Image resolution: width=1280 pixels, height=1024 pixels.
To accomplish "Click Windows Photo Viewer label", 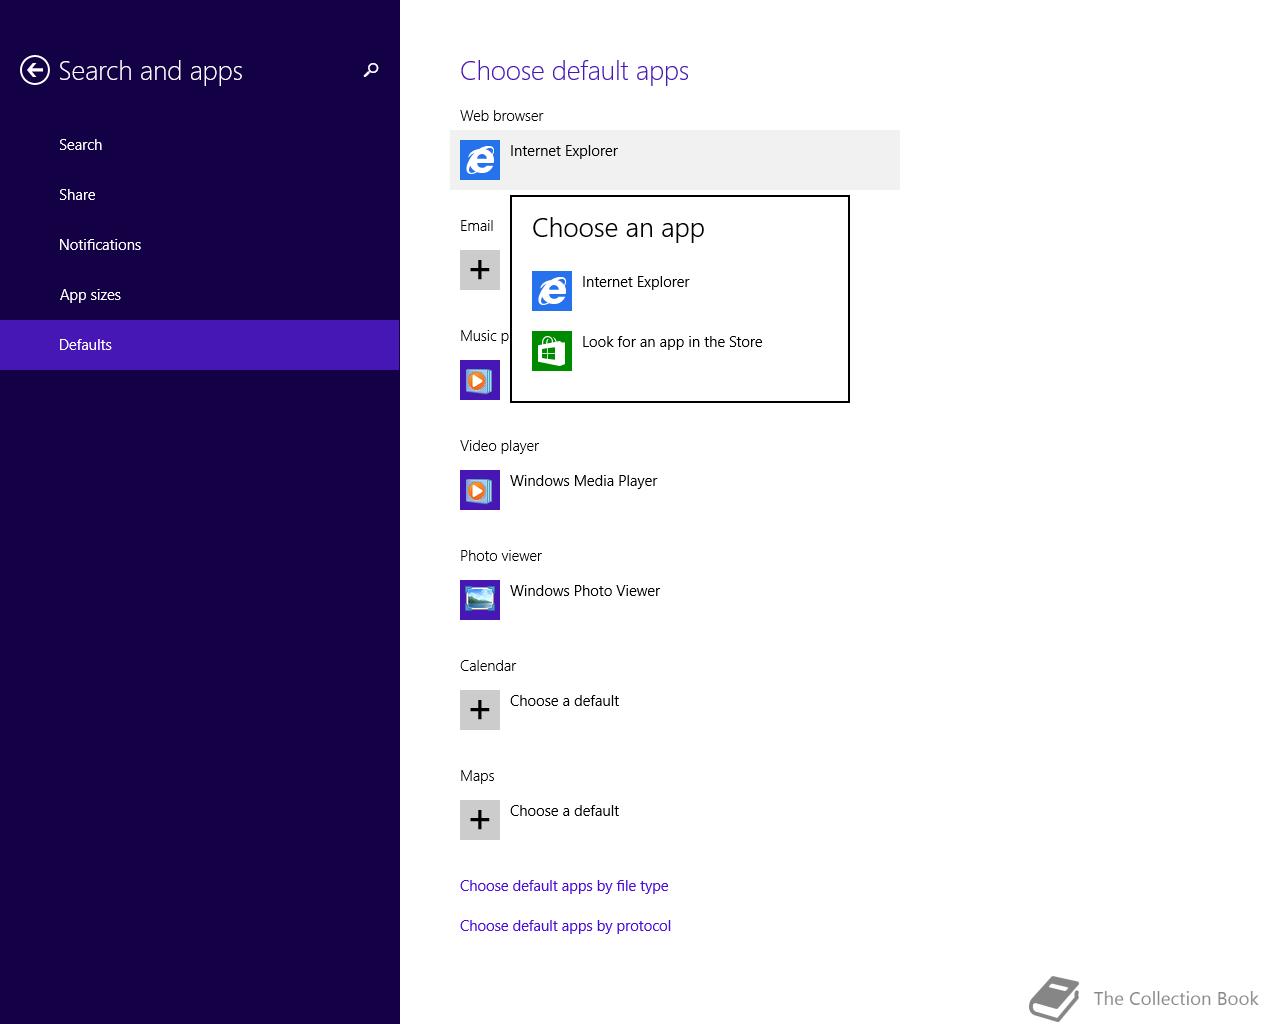I will [x=585, y=591].
